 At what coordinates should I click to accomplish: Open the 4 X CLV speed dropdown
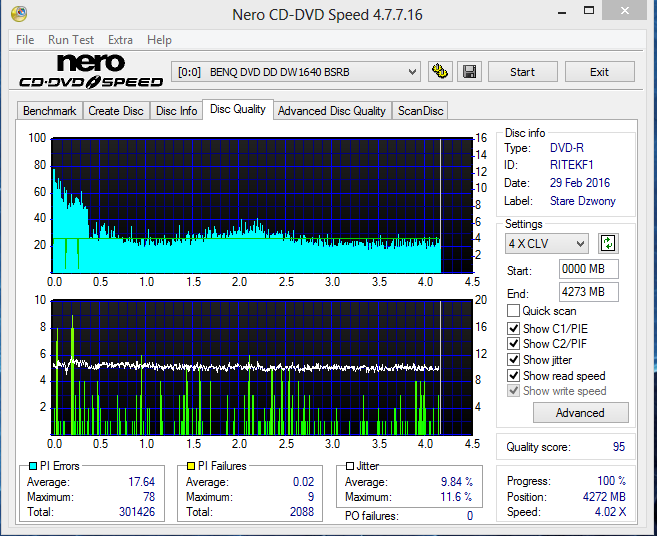(x=580, y=243)
